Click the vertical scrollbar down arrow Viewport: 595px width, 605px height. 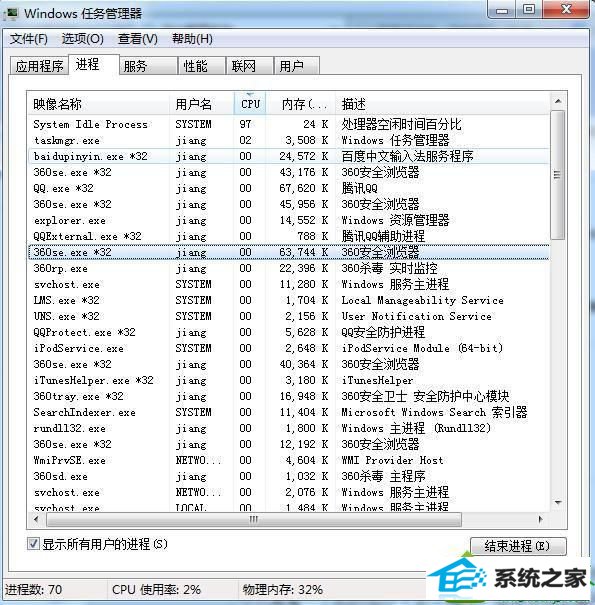558,502
